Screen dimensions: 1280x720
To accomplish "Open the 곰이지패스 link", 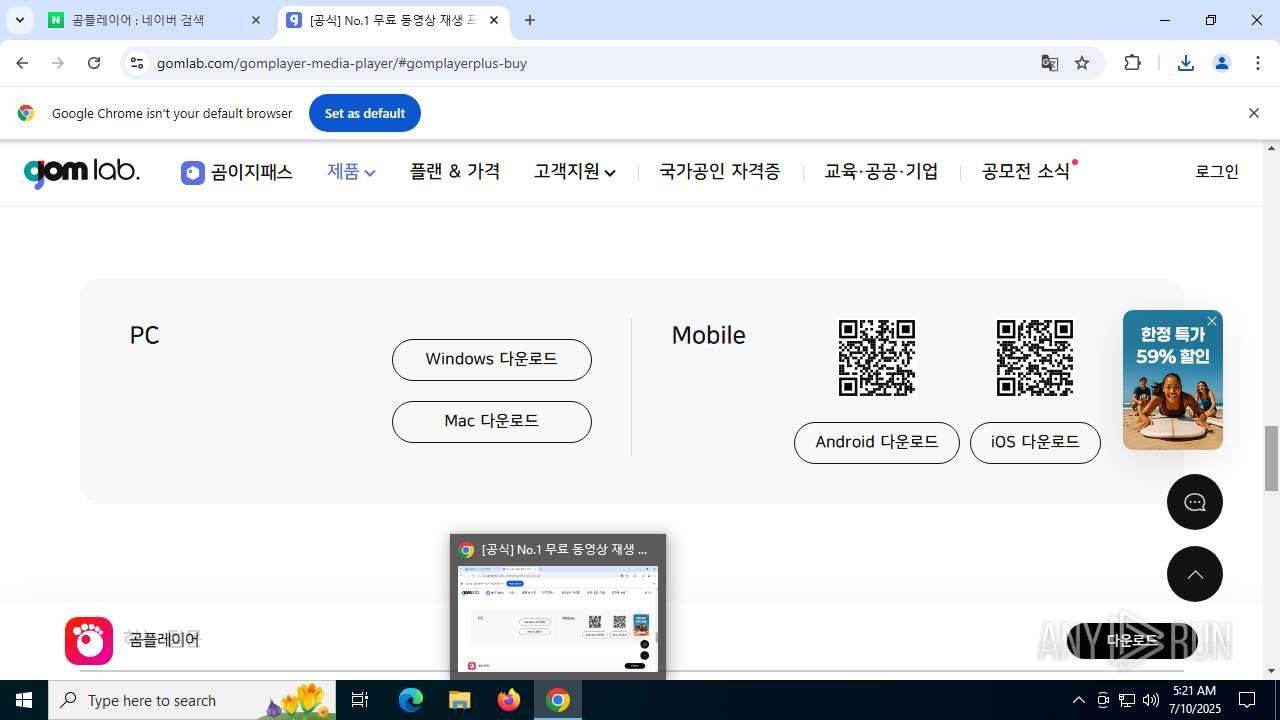I will [237, 172].
